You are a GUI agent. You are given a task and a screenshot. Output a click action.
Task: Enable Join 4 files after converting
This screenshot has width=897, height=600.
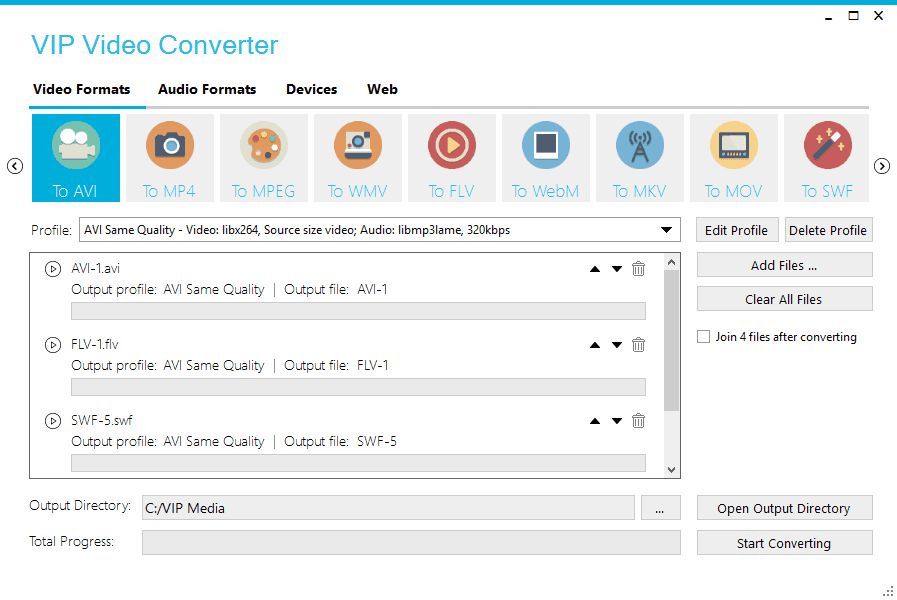704,336
